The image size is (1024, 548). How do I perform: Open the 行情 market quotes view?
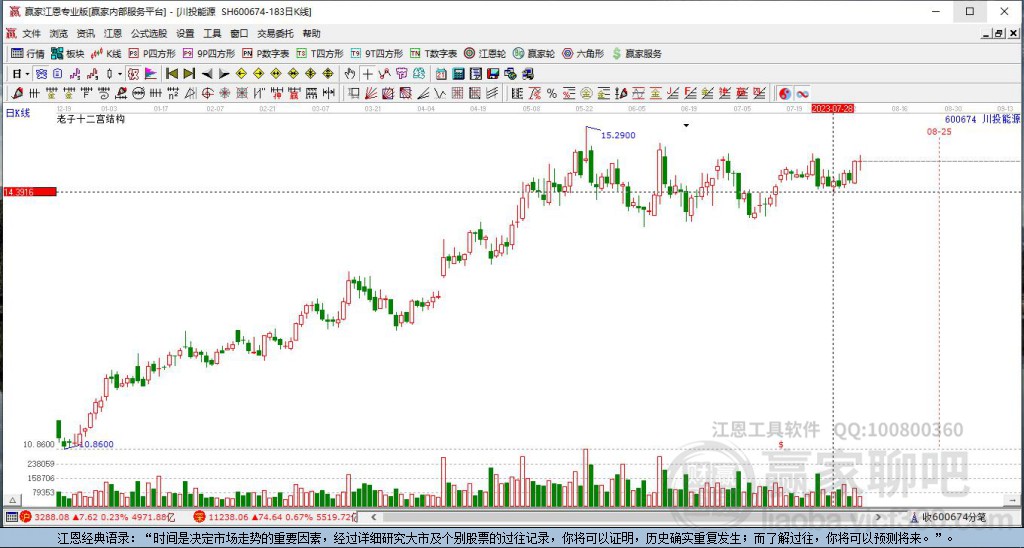(27, 53)
